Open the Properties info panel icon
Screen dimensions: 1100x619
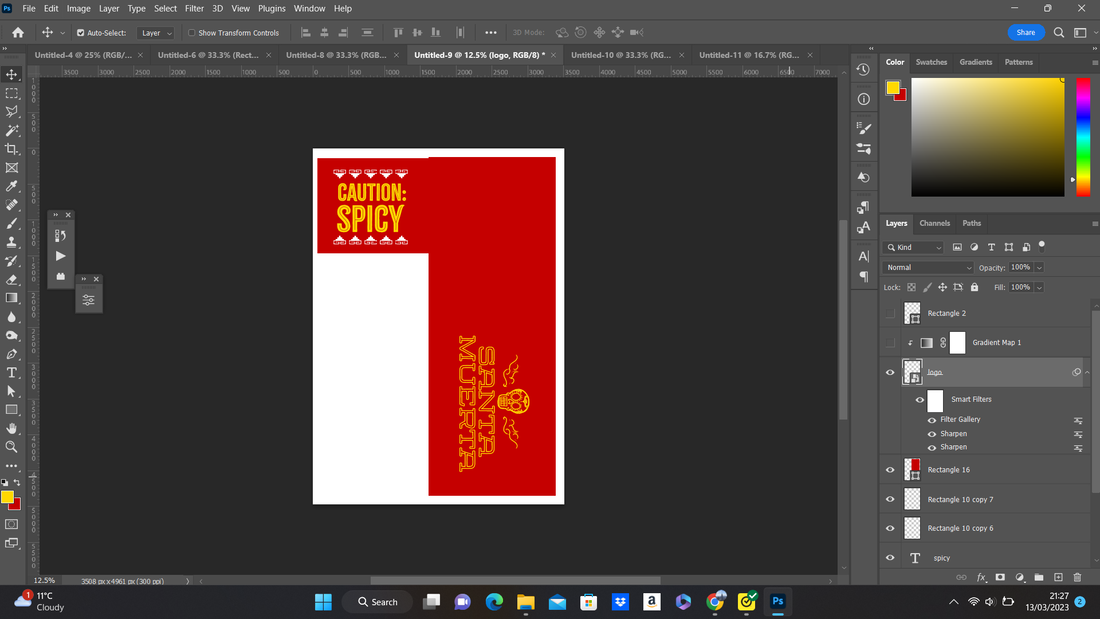864,99
